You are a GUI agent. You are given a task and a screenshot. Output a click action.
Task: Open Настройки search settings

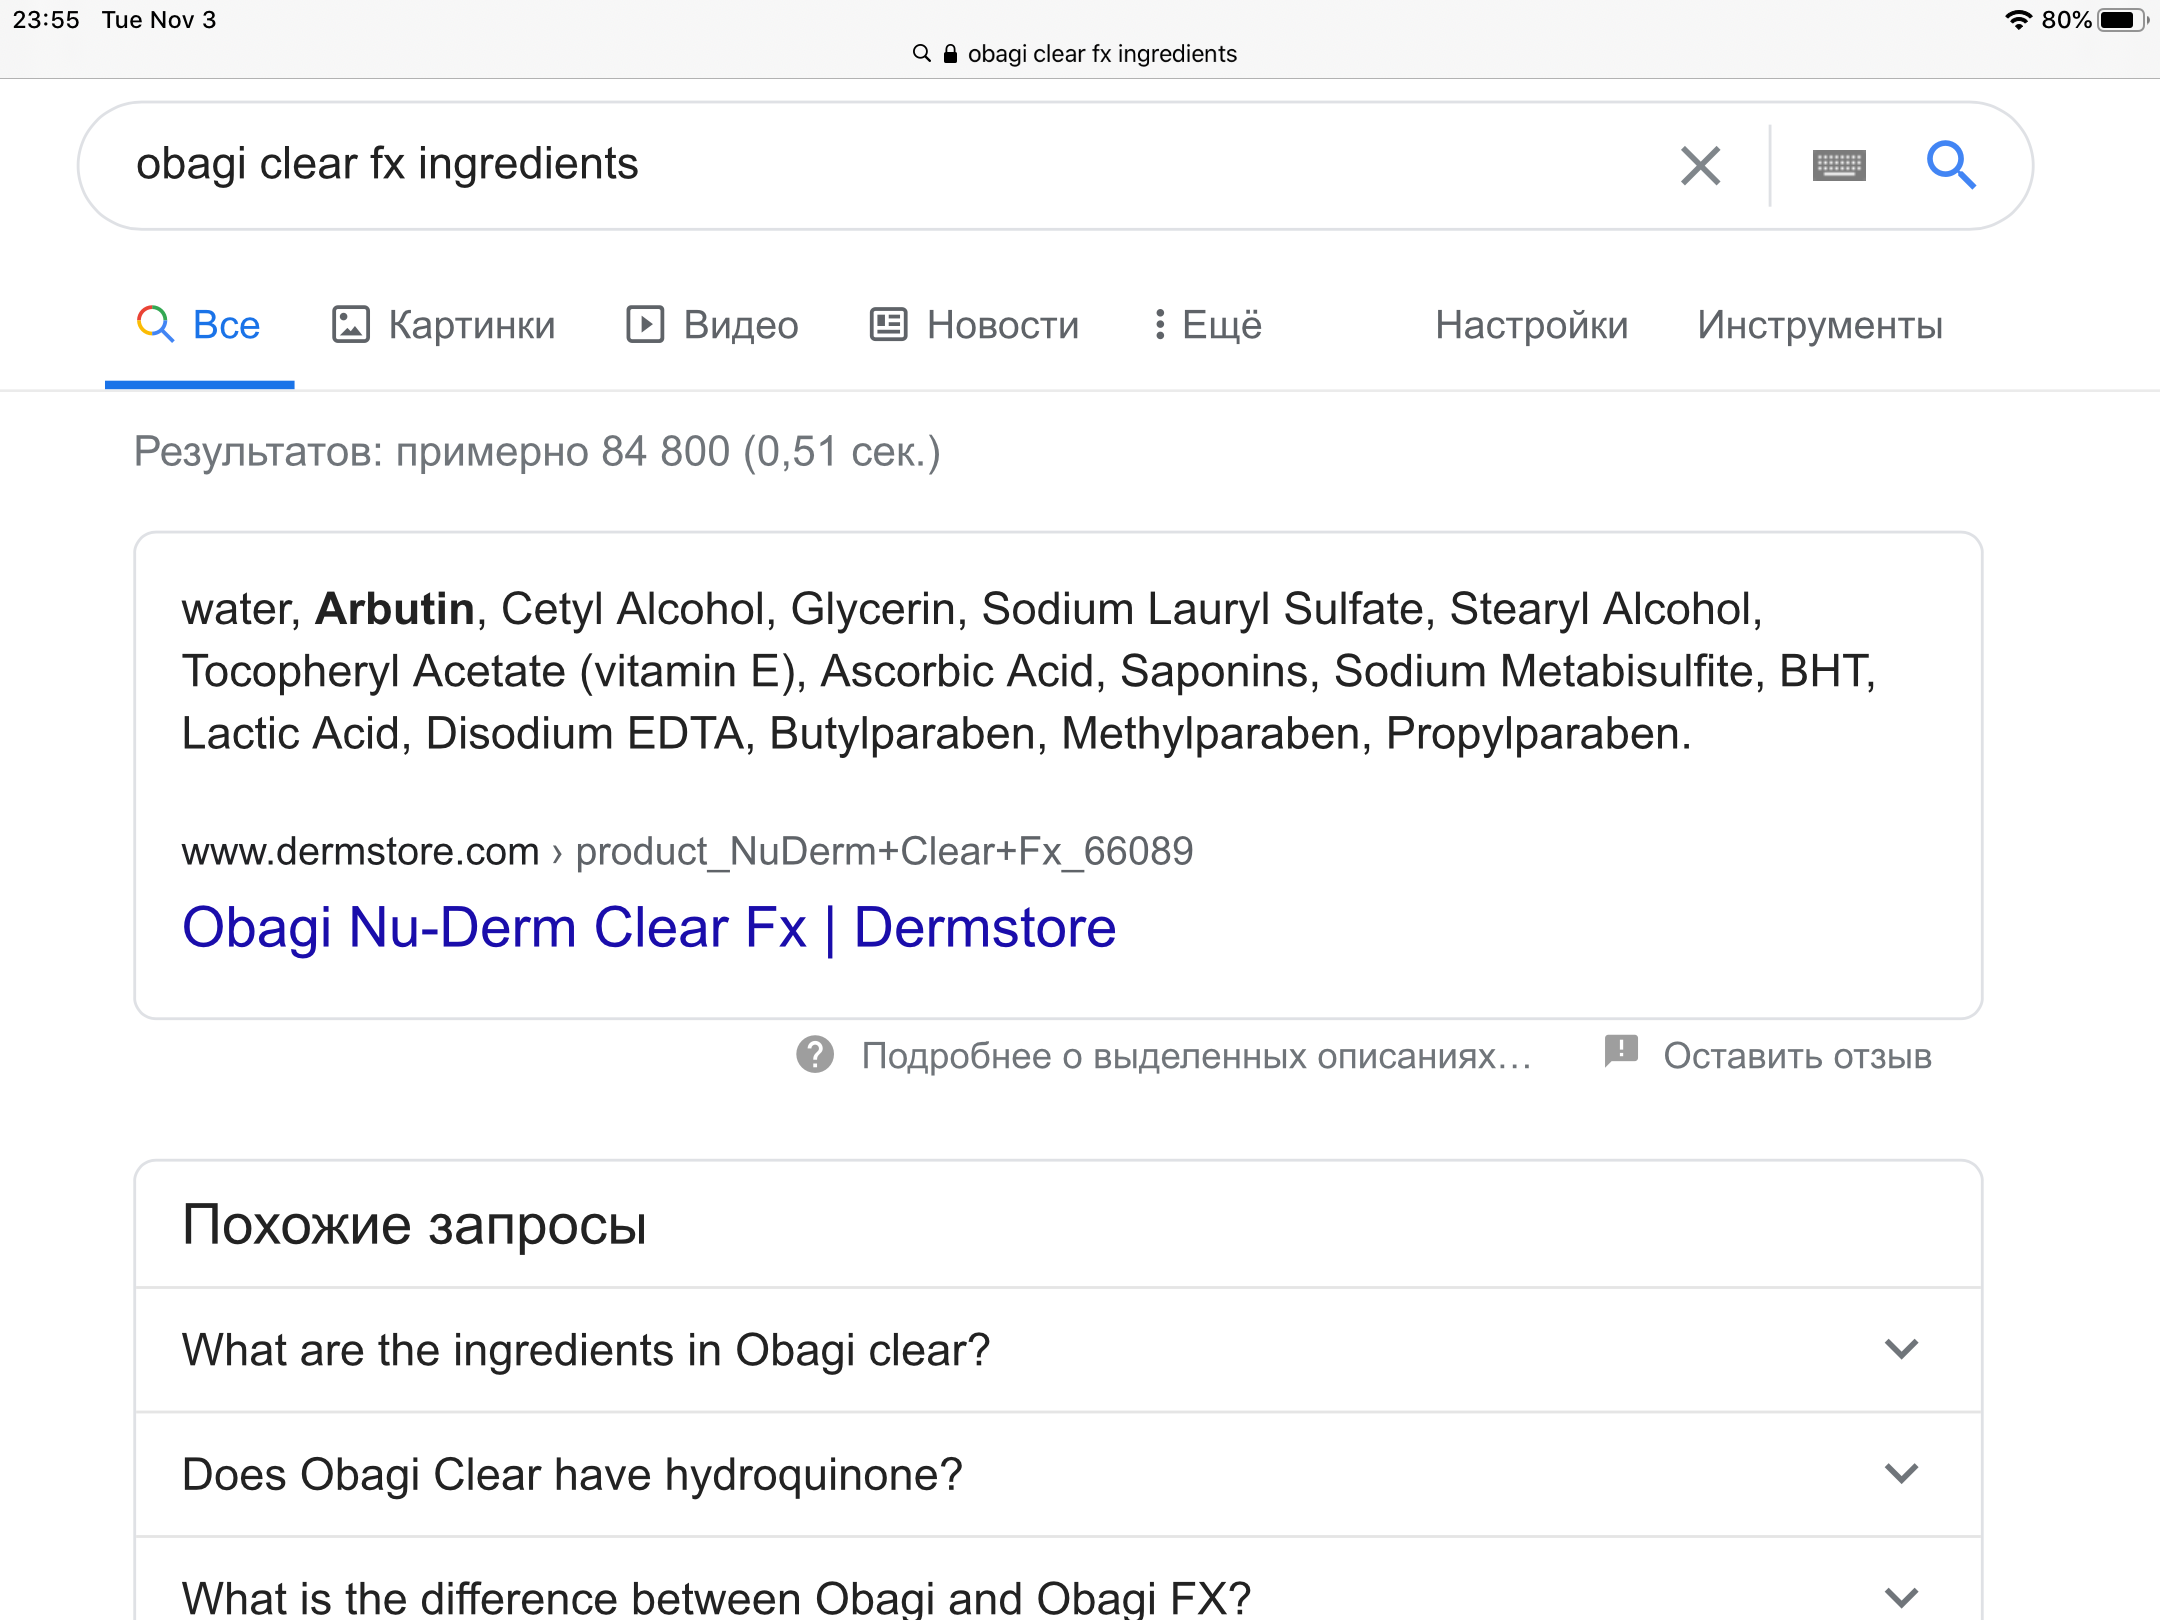1531,325
